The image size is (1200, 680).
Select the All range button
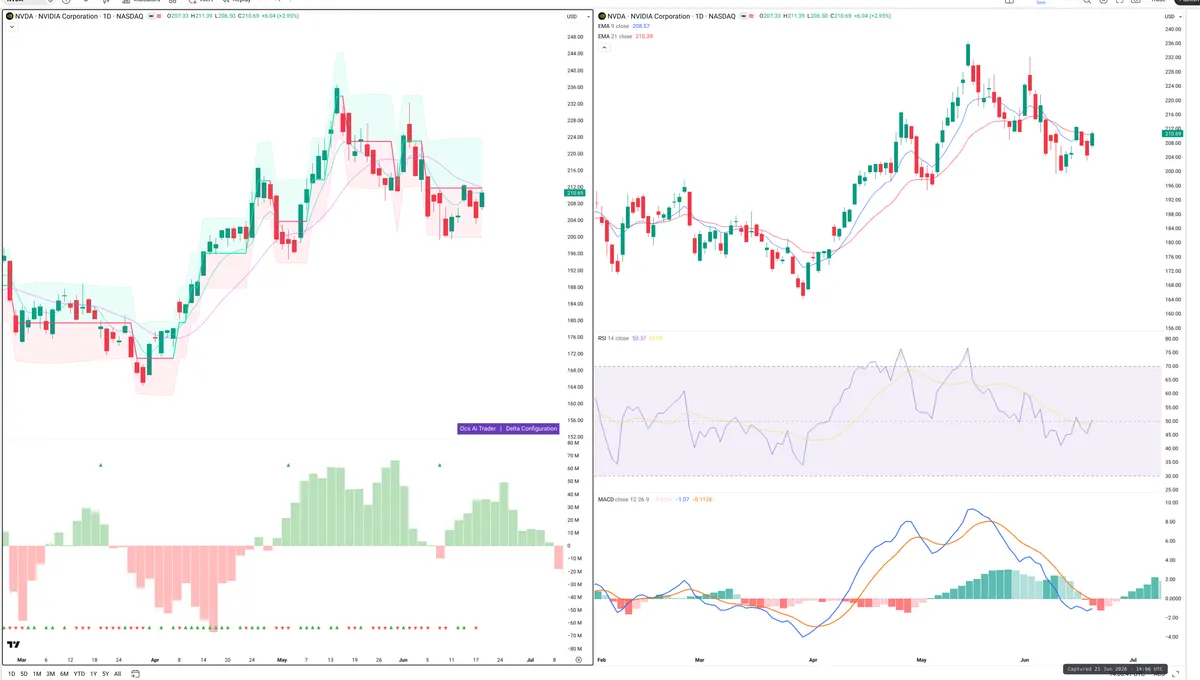click(x=117, y=674)
